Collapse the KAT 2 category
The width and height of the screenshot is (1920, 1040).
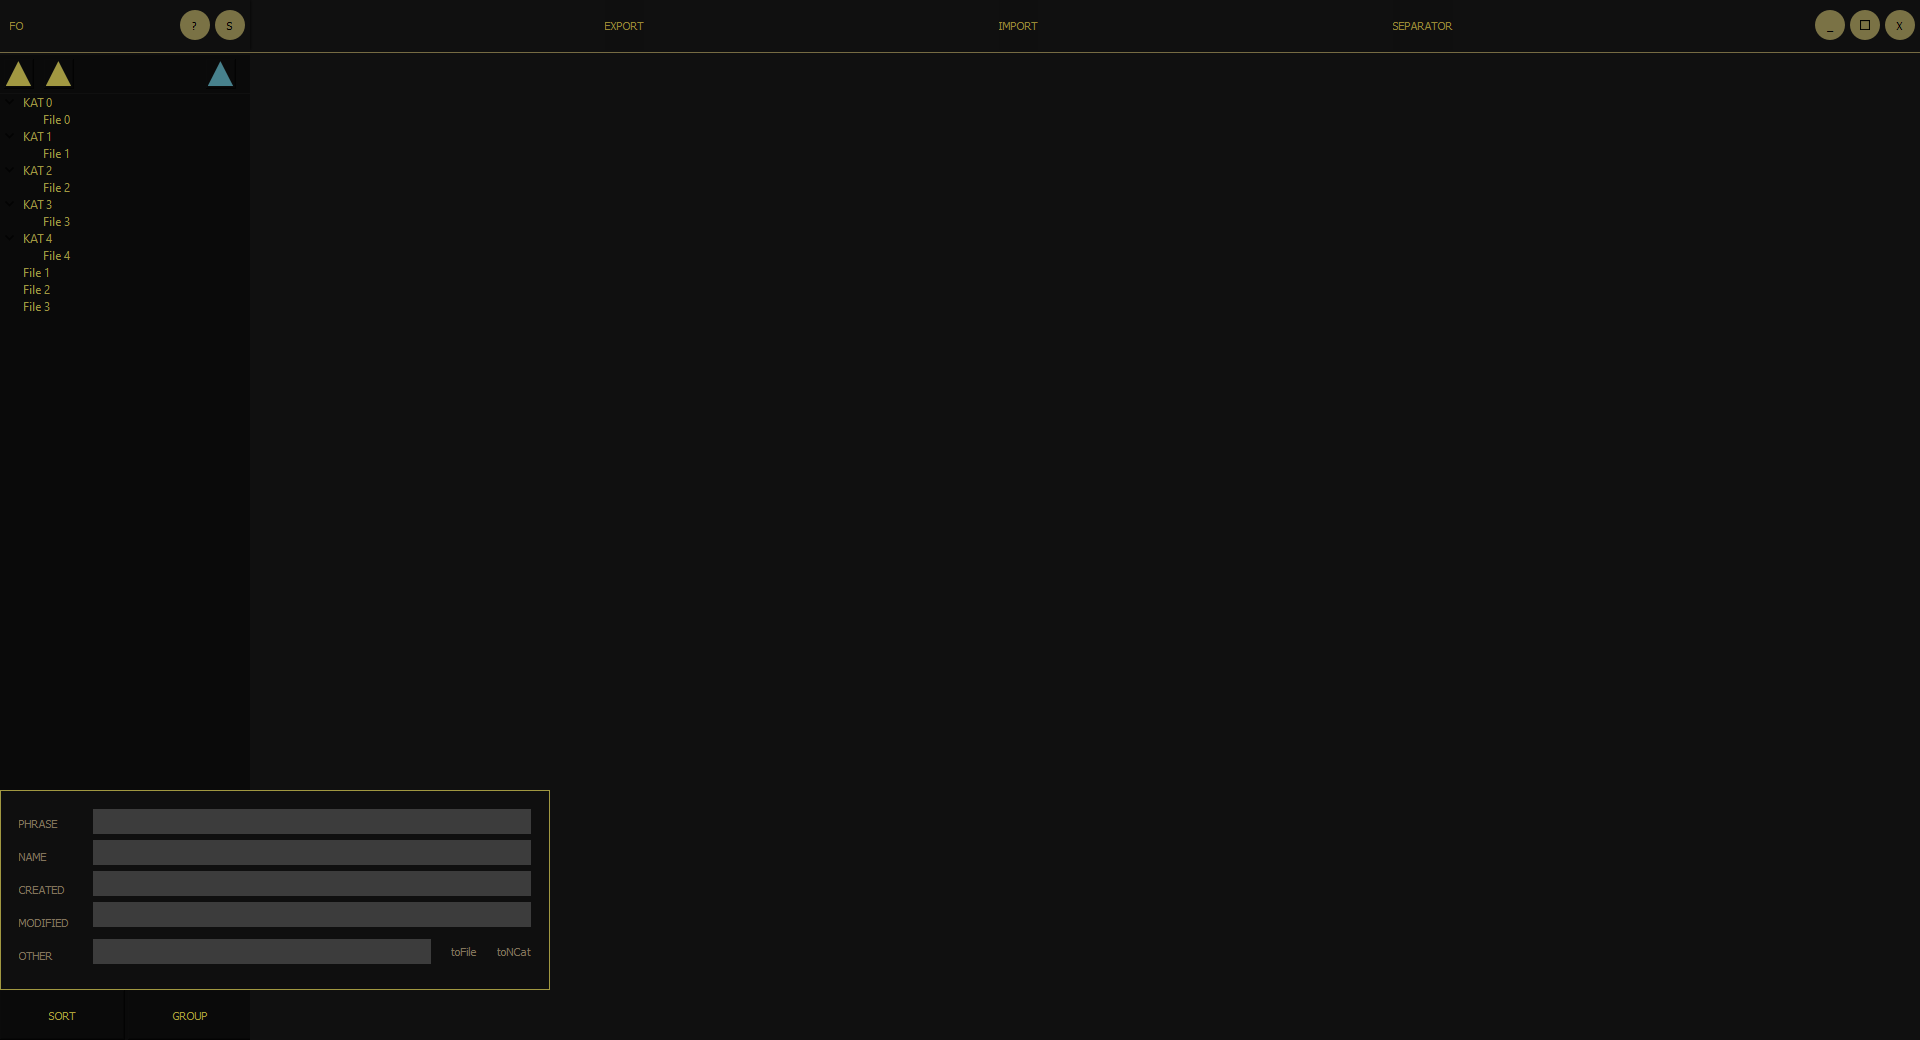coord(10,170)
